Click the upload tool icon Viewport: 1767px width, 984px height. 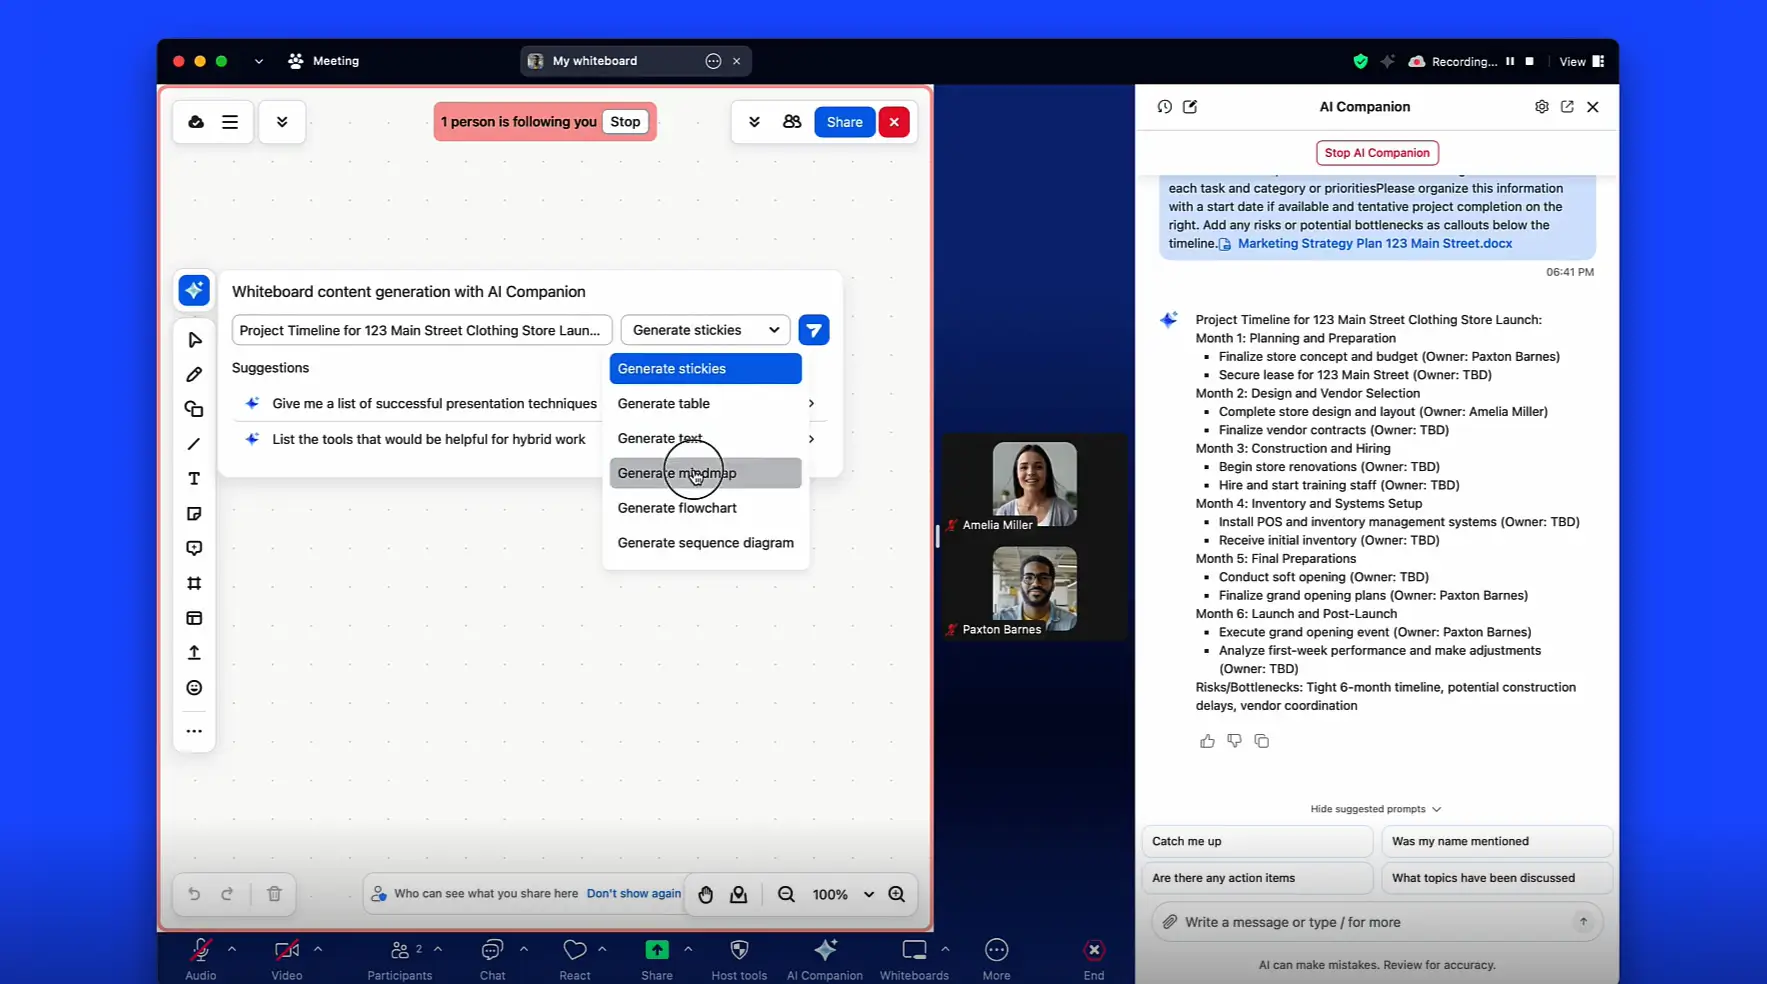194,653
